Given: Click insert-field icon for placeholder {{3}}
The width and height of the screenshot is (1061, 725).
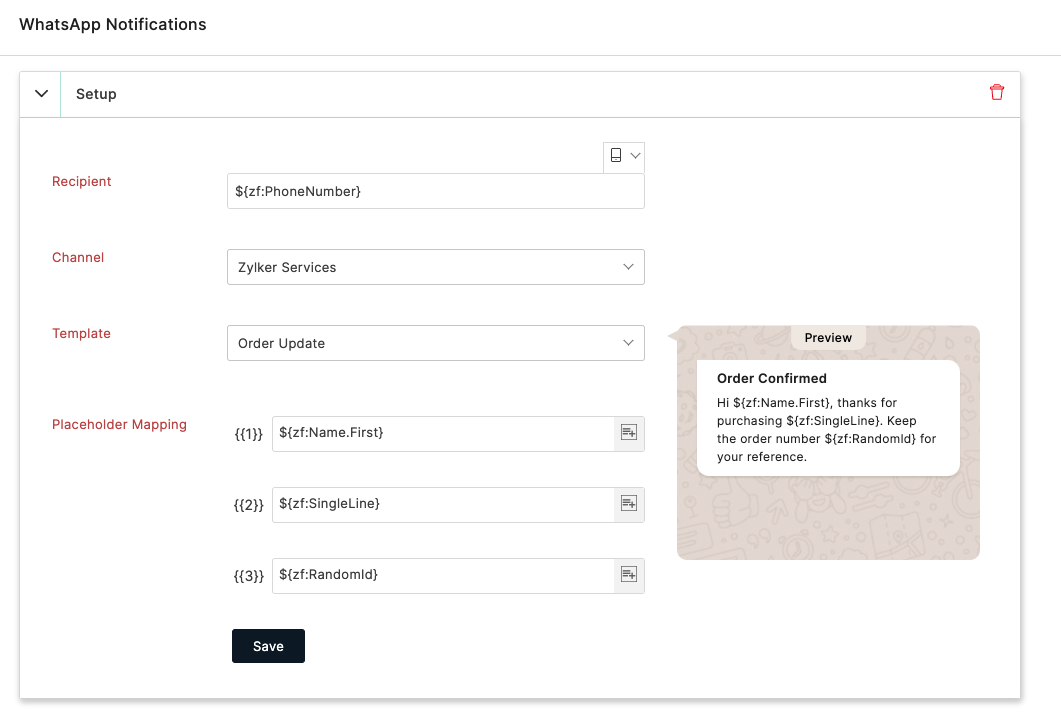Looking at the screenshot, I should 629,574.
